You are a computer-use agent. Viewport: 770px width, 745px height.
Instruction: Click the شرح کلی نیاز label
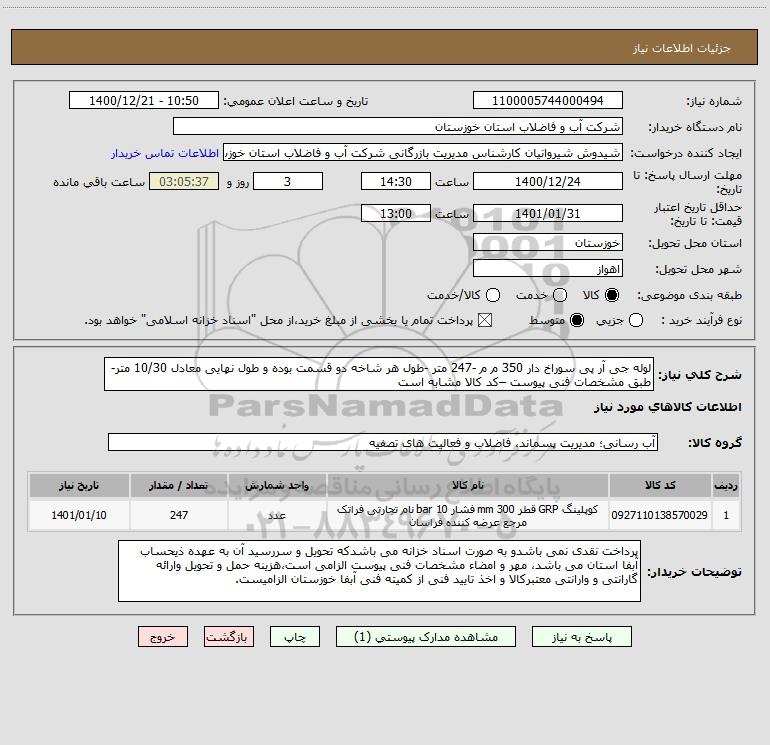700,375
